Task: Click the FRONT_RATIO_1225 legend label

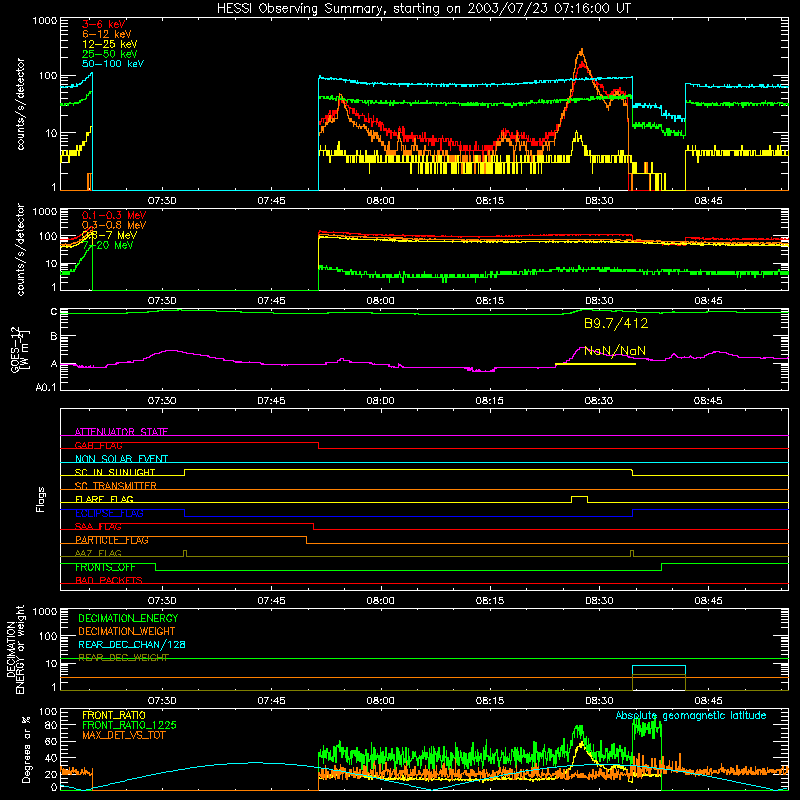Action: pyautogui.click(x=130, y=725)
